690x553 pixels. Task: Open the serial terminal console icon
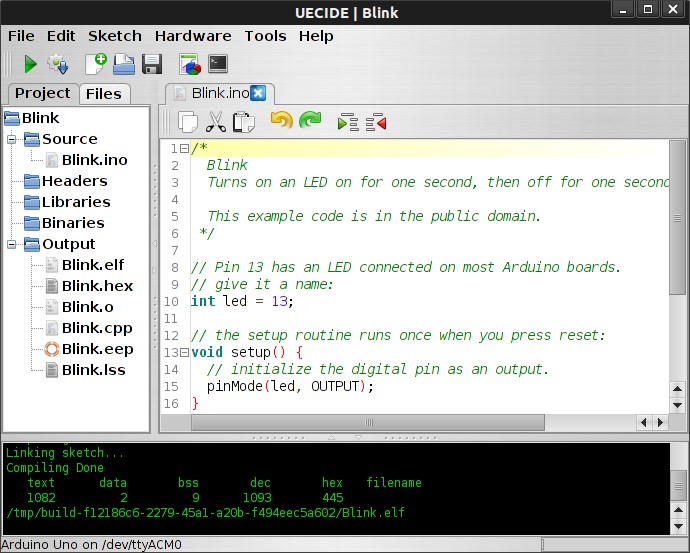tap(217, 65)
